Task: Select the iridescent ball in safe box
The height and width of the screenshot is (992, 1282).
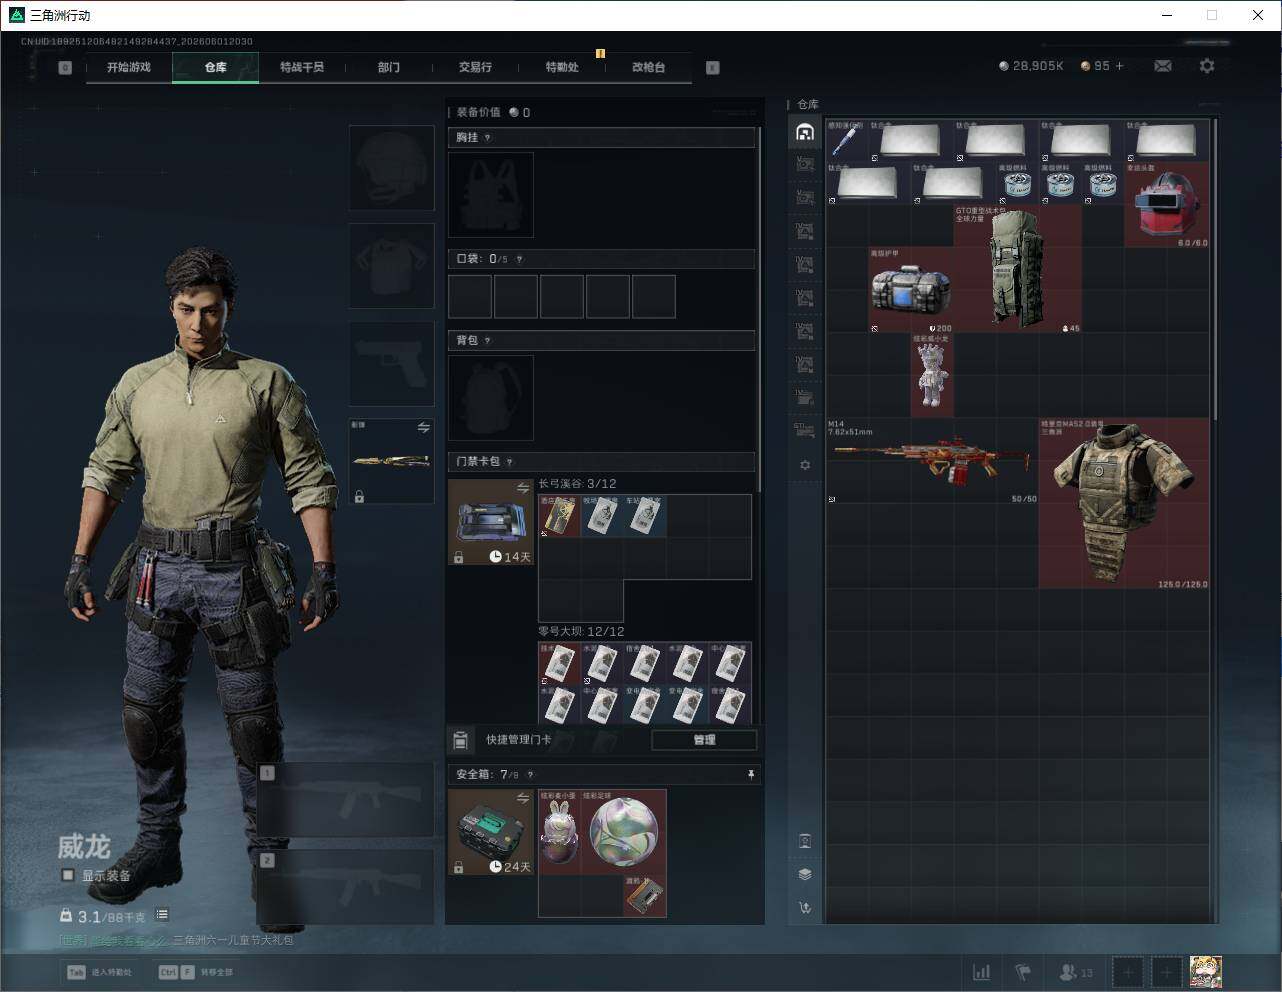Action: [624, 832]
